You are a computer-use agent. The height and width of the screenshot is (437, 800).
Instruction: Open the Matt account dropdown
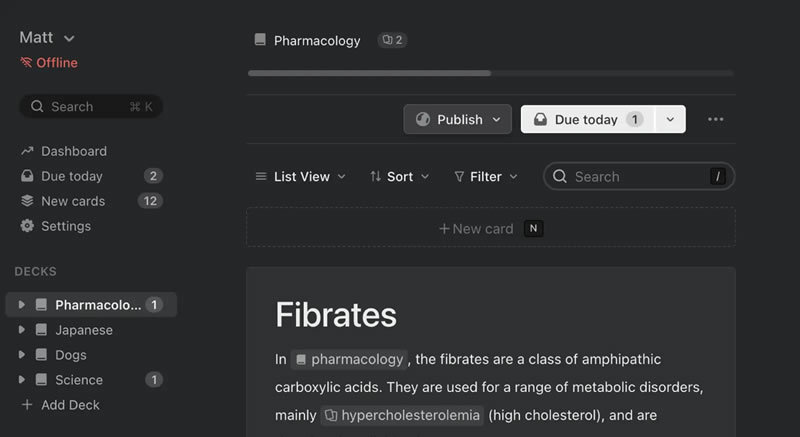click(47, 37)
